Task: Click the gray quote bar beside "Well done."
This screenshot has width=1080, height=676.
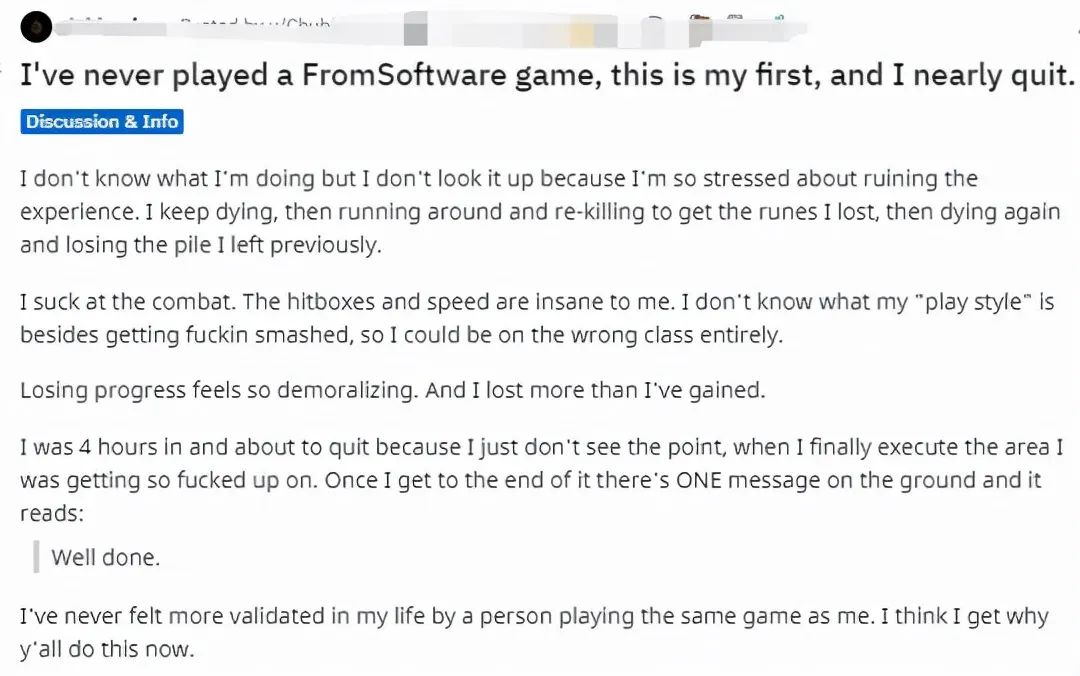Action: tap(36, 557)
